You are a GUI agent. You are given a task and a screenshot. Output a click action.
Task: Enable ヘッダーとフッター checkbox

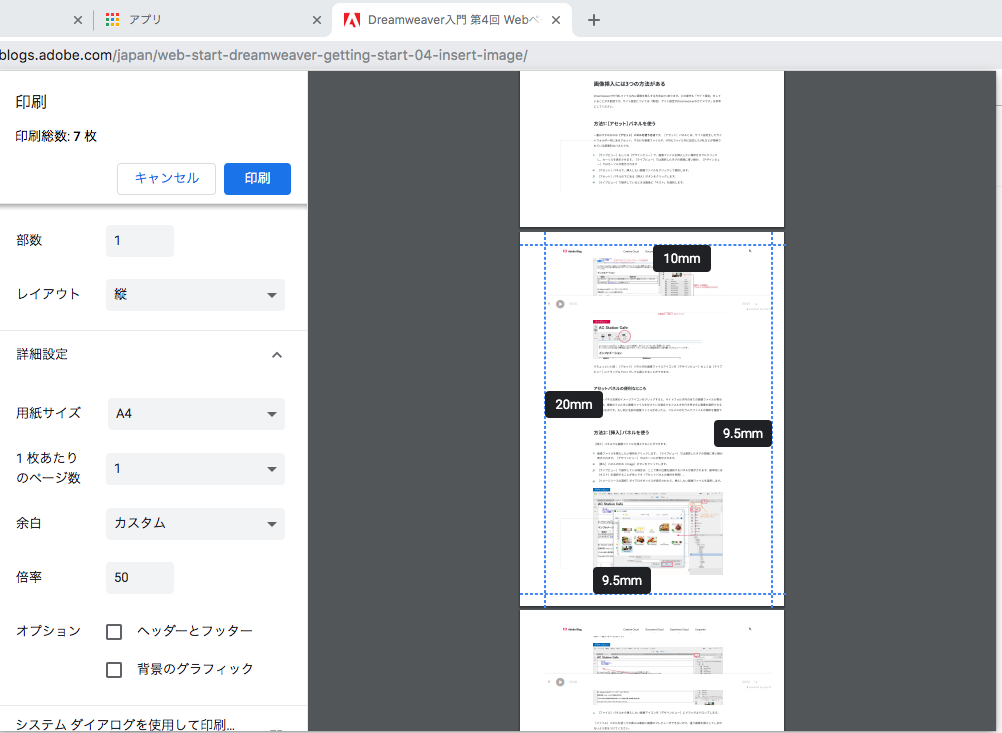pyautogui.click(x=114, y=632)
